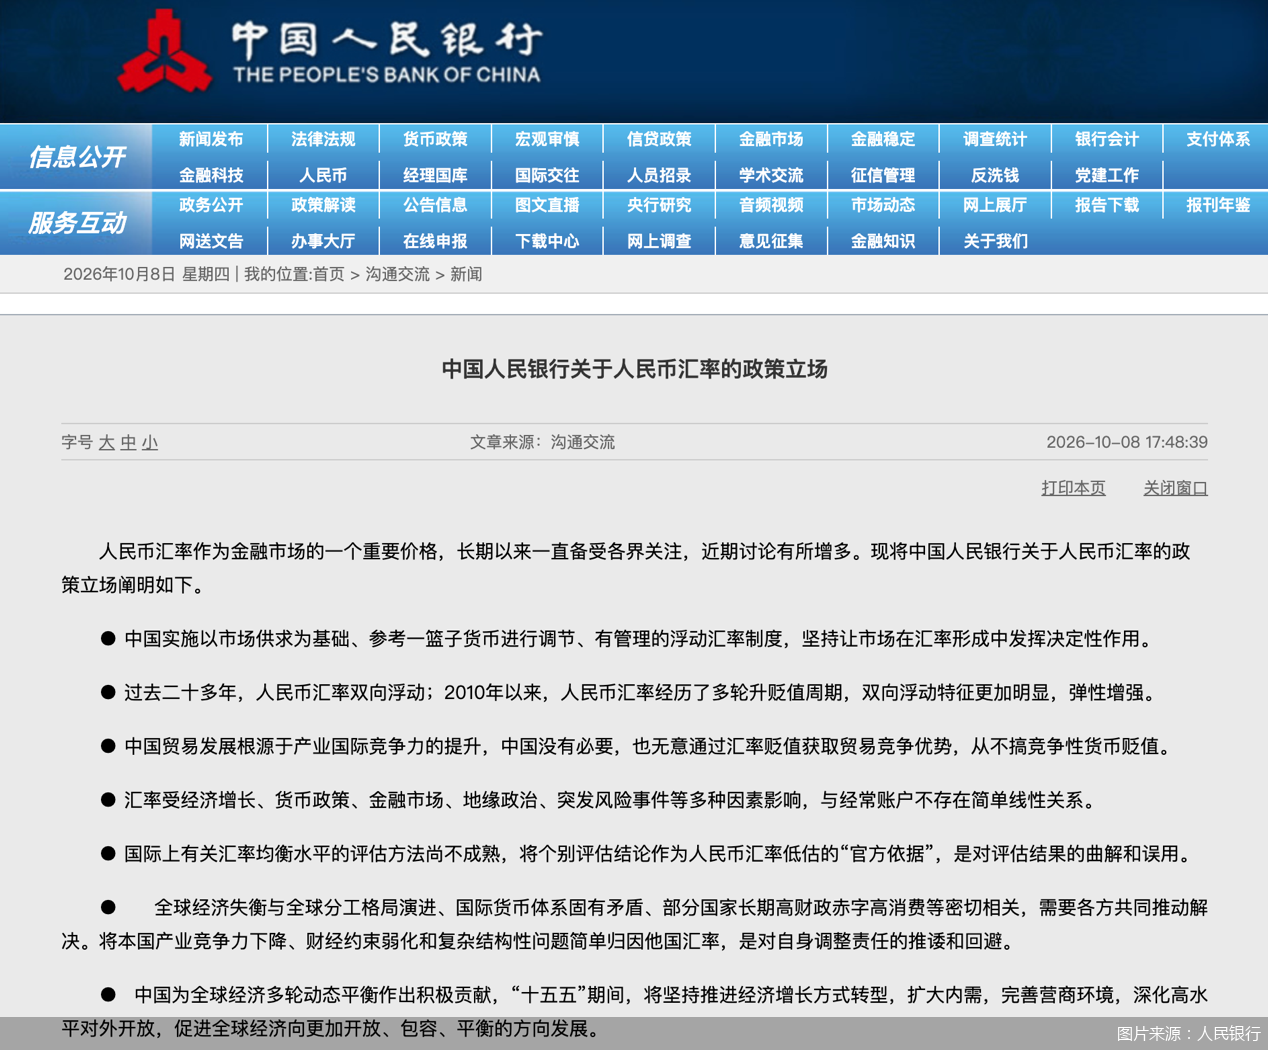This screenshot has width=1268, height=1050.
Task: Go to 下载中心
Action: coord(547,241)
